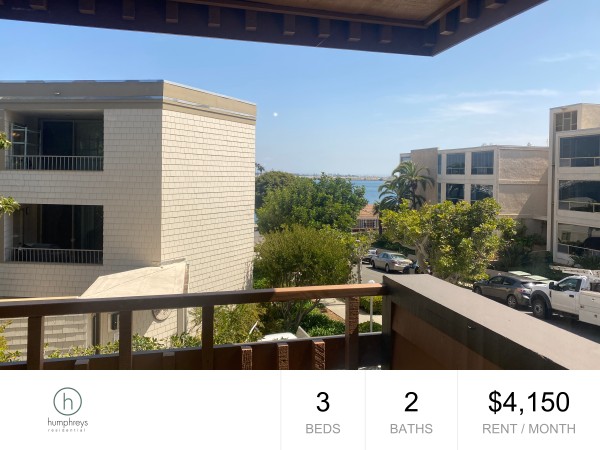Click the bay water view in photo
Image resolution: width=600 pixels, height=450 pixels.
pos(365,191)
